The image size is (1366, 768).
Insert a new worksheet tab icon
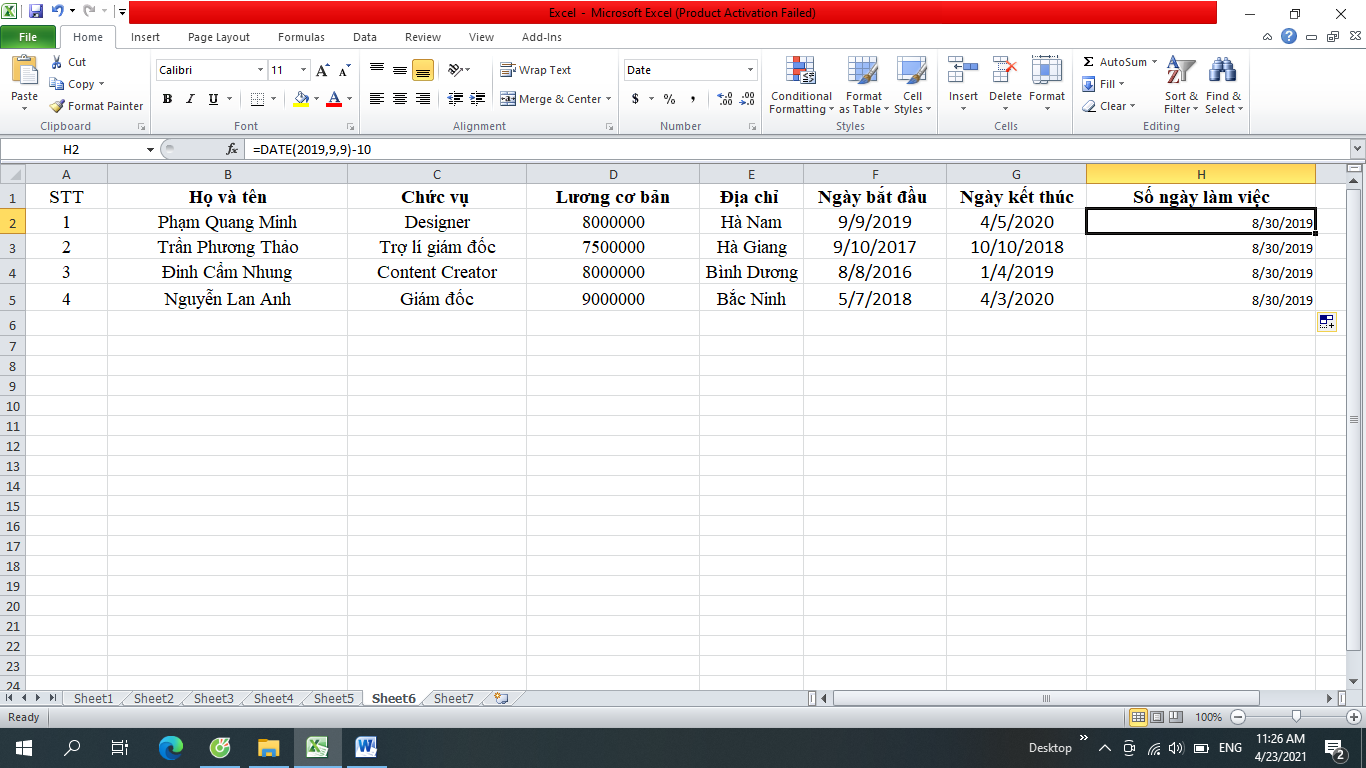501,698
